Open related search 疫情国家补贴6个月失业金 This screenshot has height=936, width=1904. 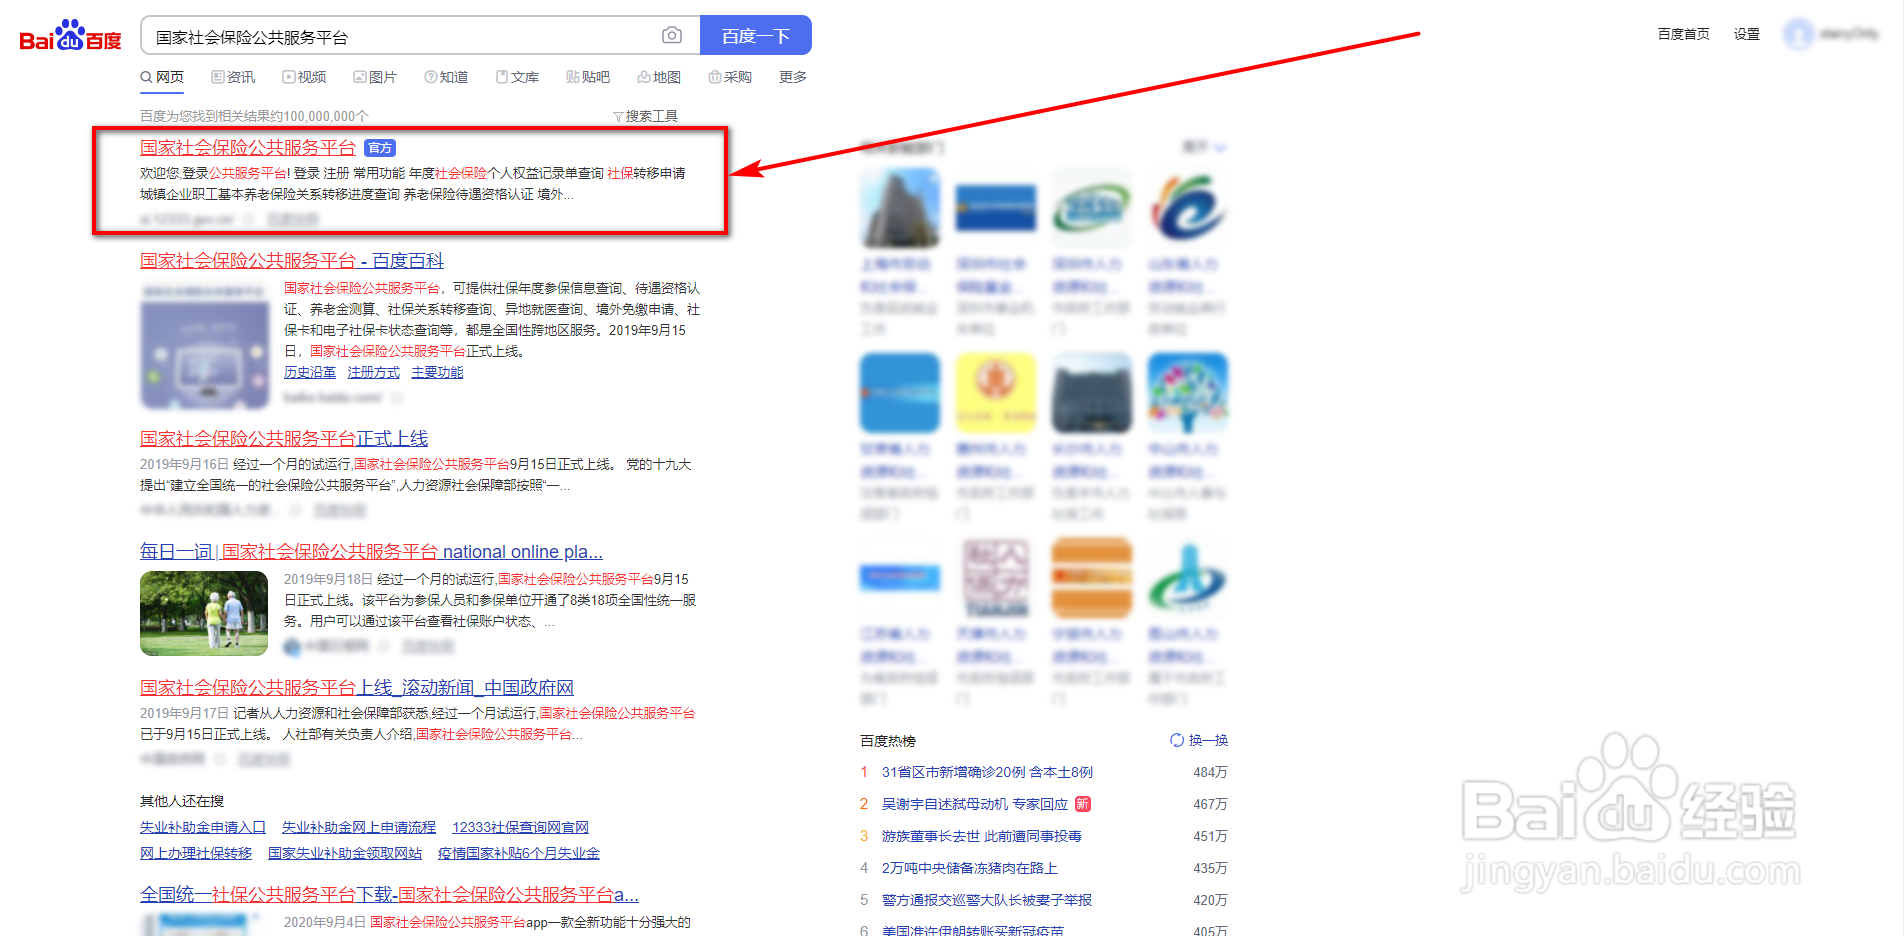tap(519, 853)
